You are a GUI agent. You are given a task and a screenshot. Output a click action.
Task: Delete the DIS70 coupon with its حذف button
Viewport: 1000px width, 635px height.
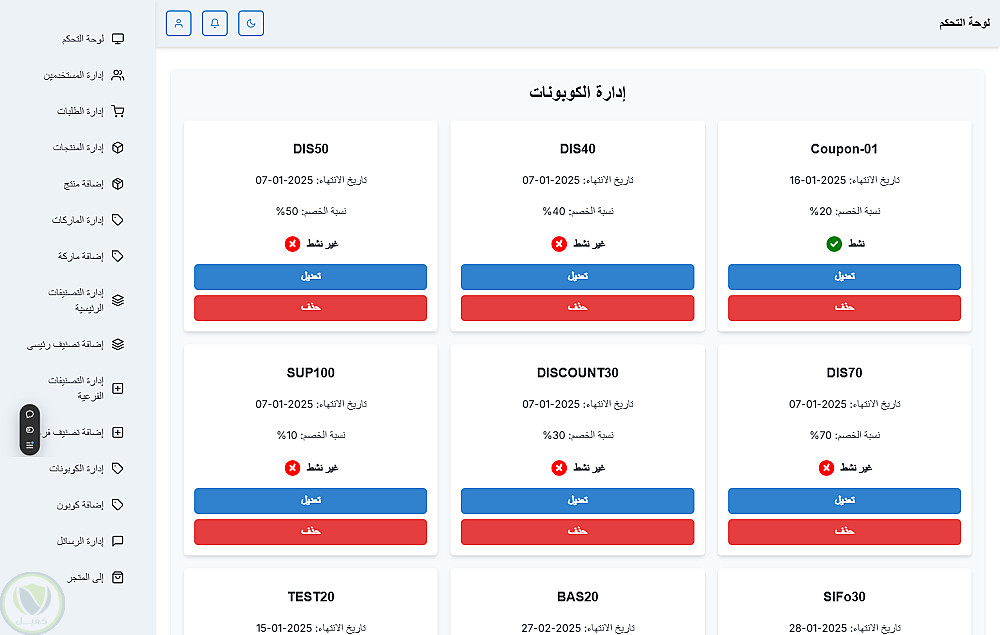[844, 532]
